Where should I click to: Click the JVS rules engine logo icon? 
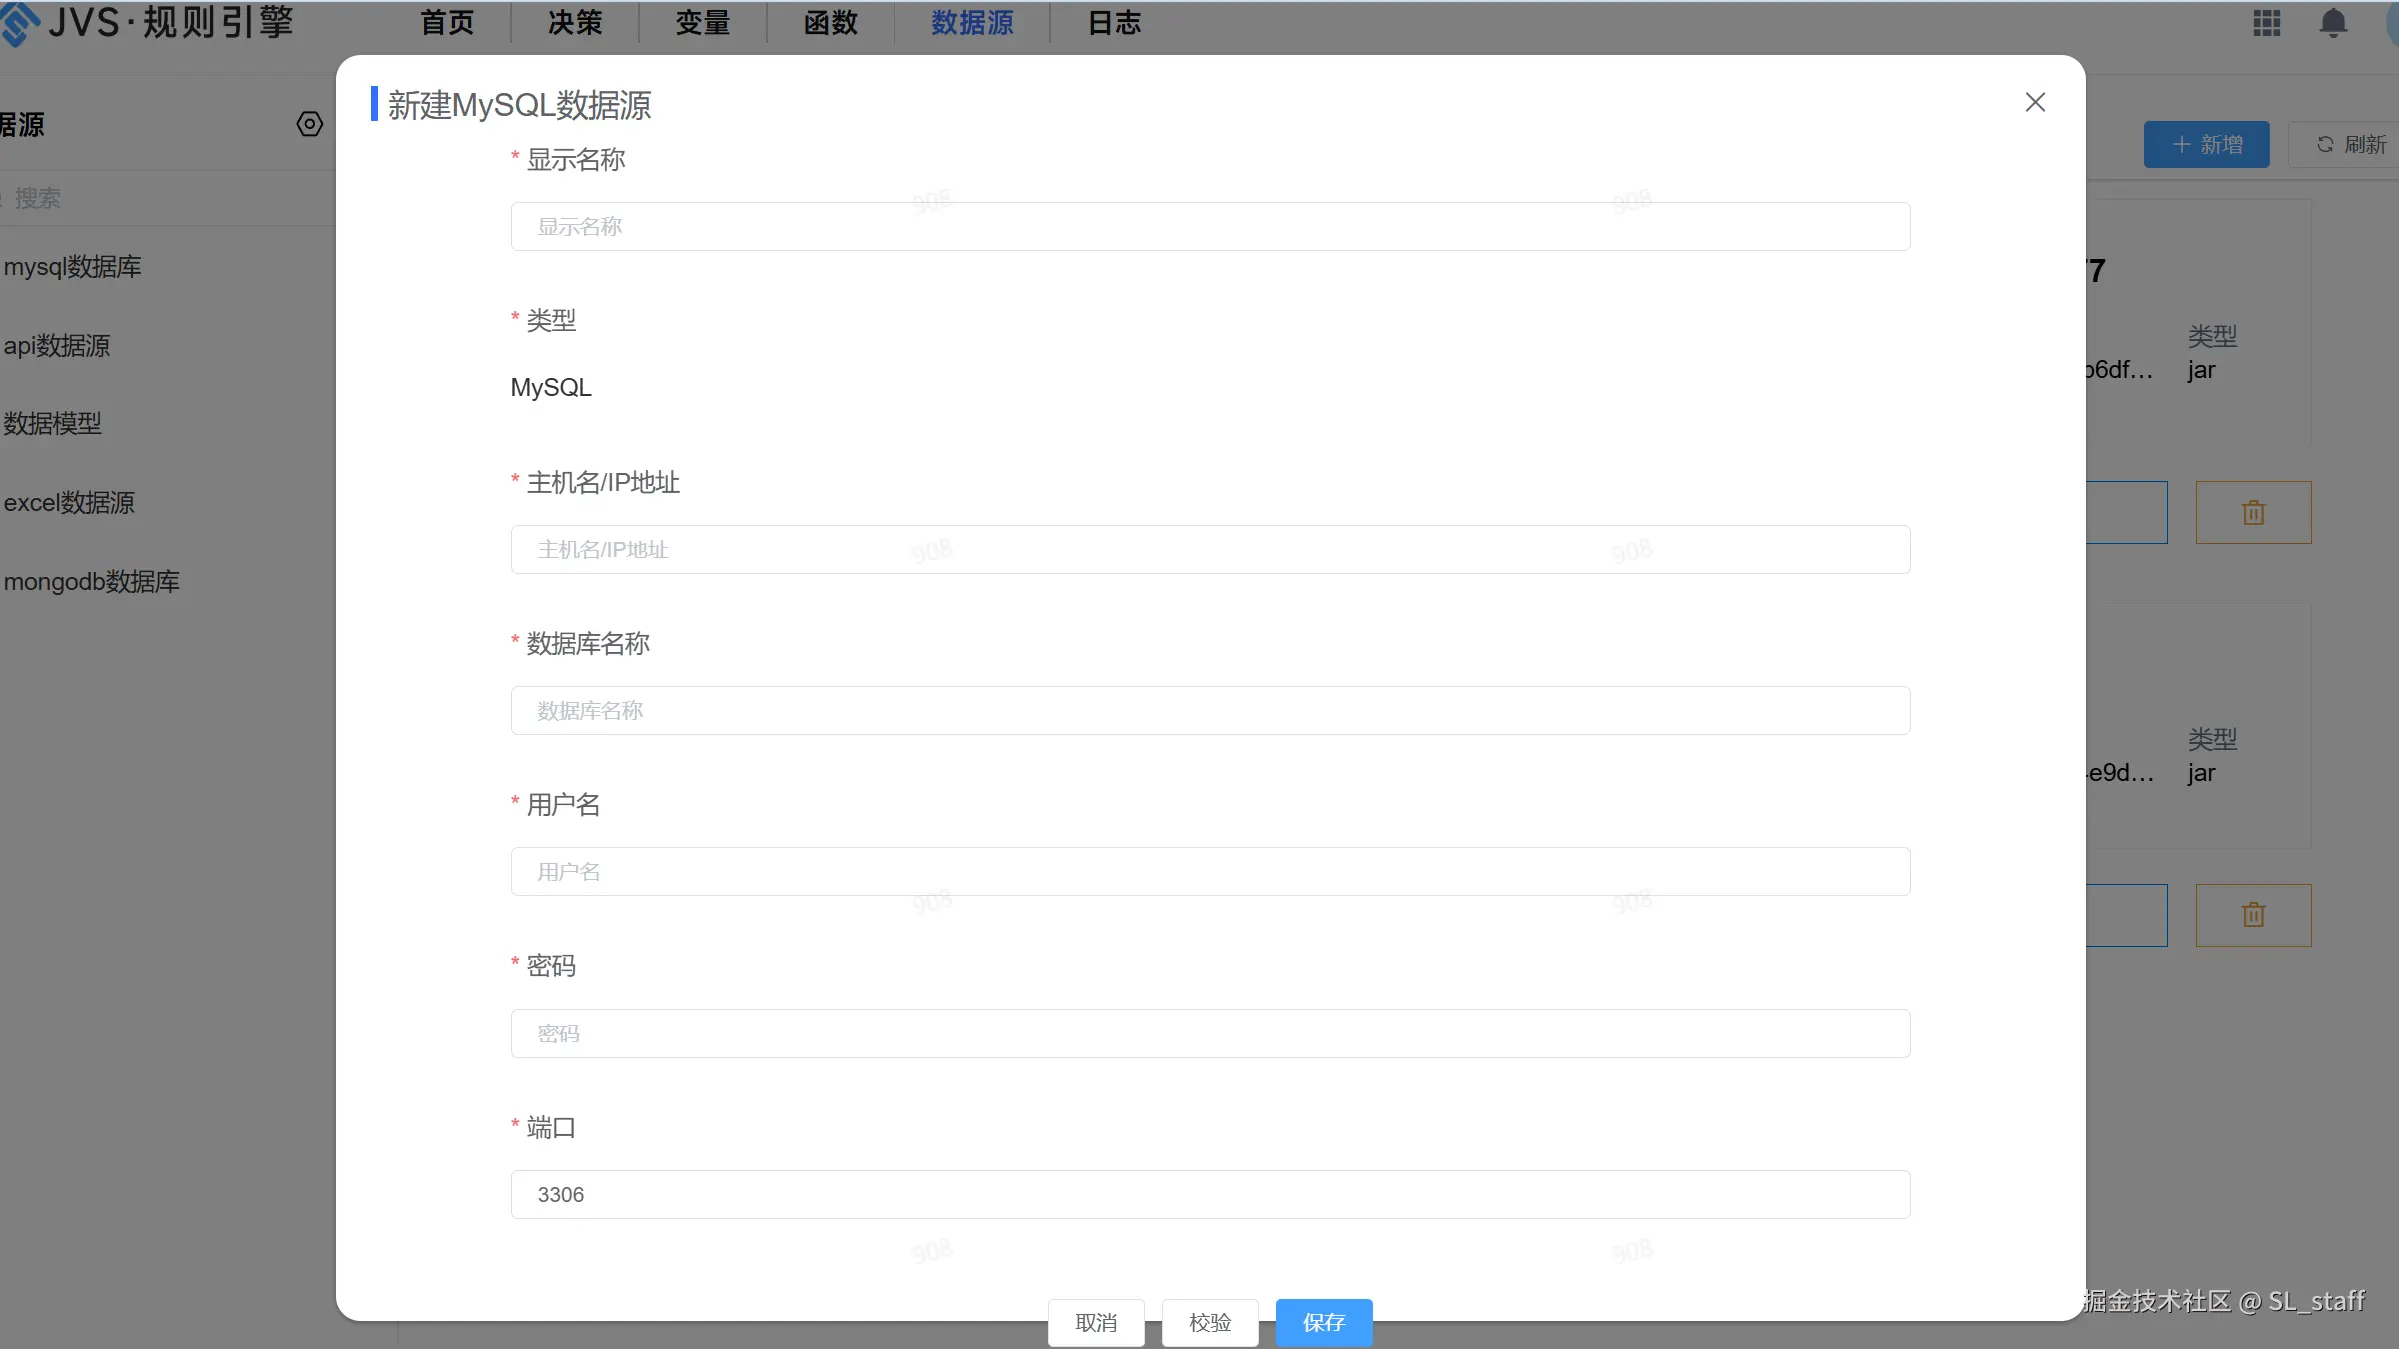coord(20,23)
